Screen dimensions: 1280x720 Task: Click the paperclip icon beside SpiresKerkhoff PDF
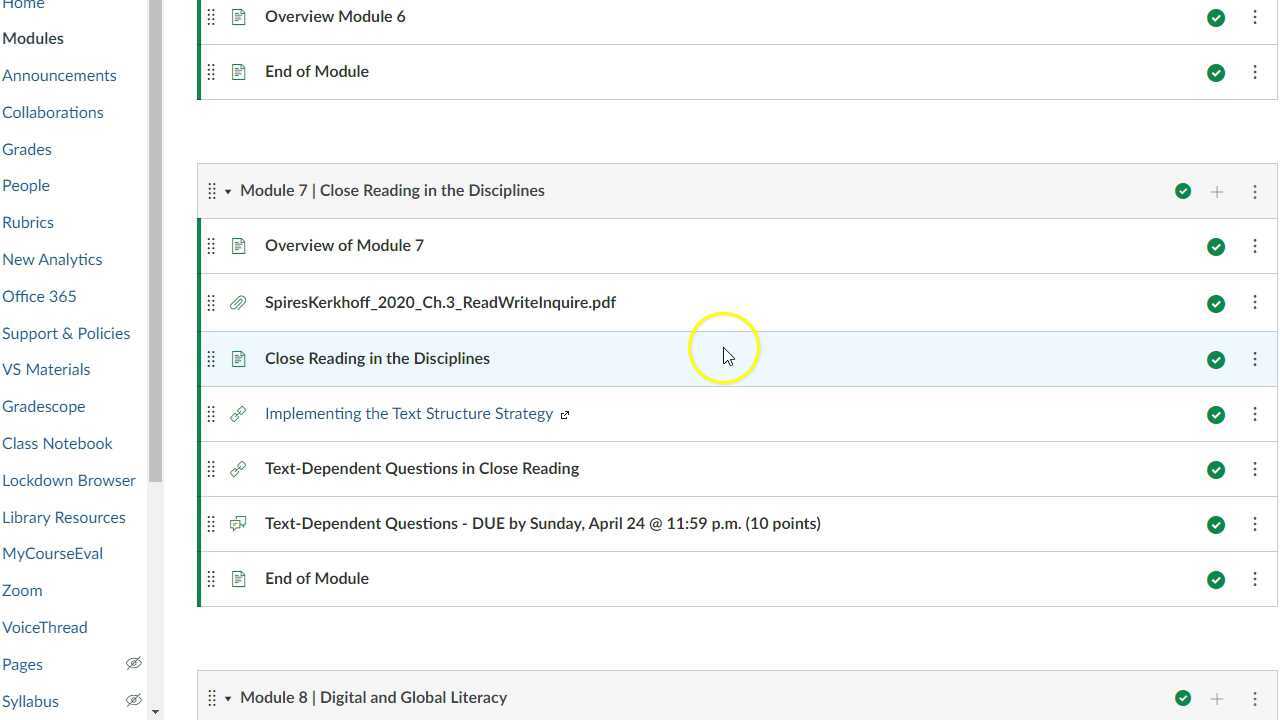point(238,302)
